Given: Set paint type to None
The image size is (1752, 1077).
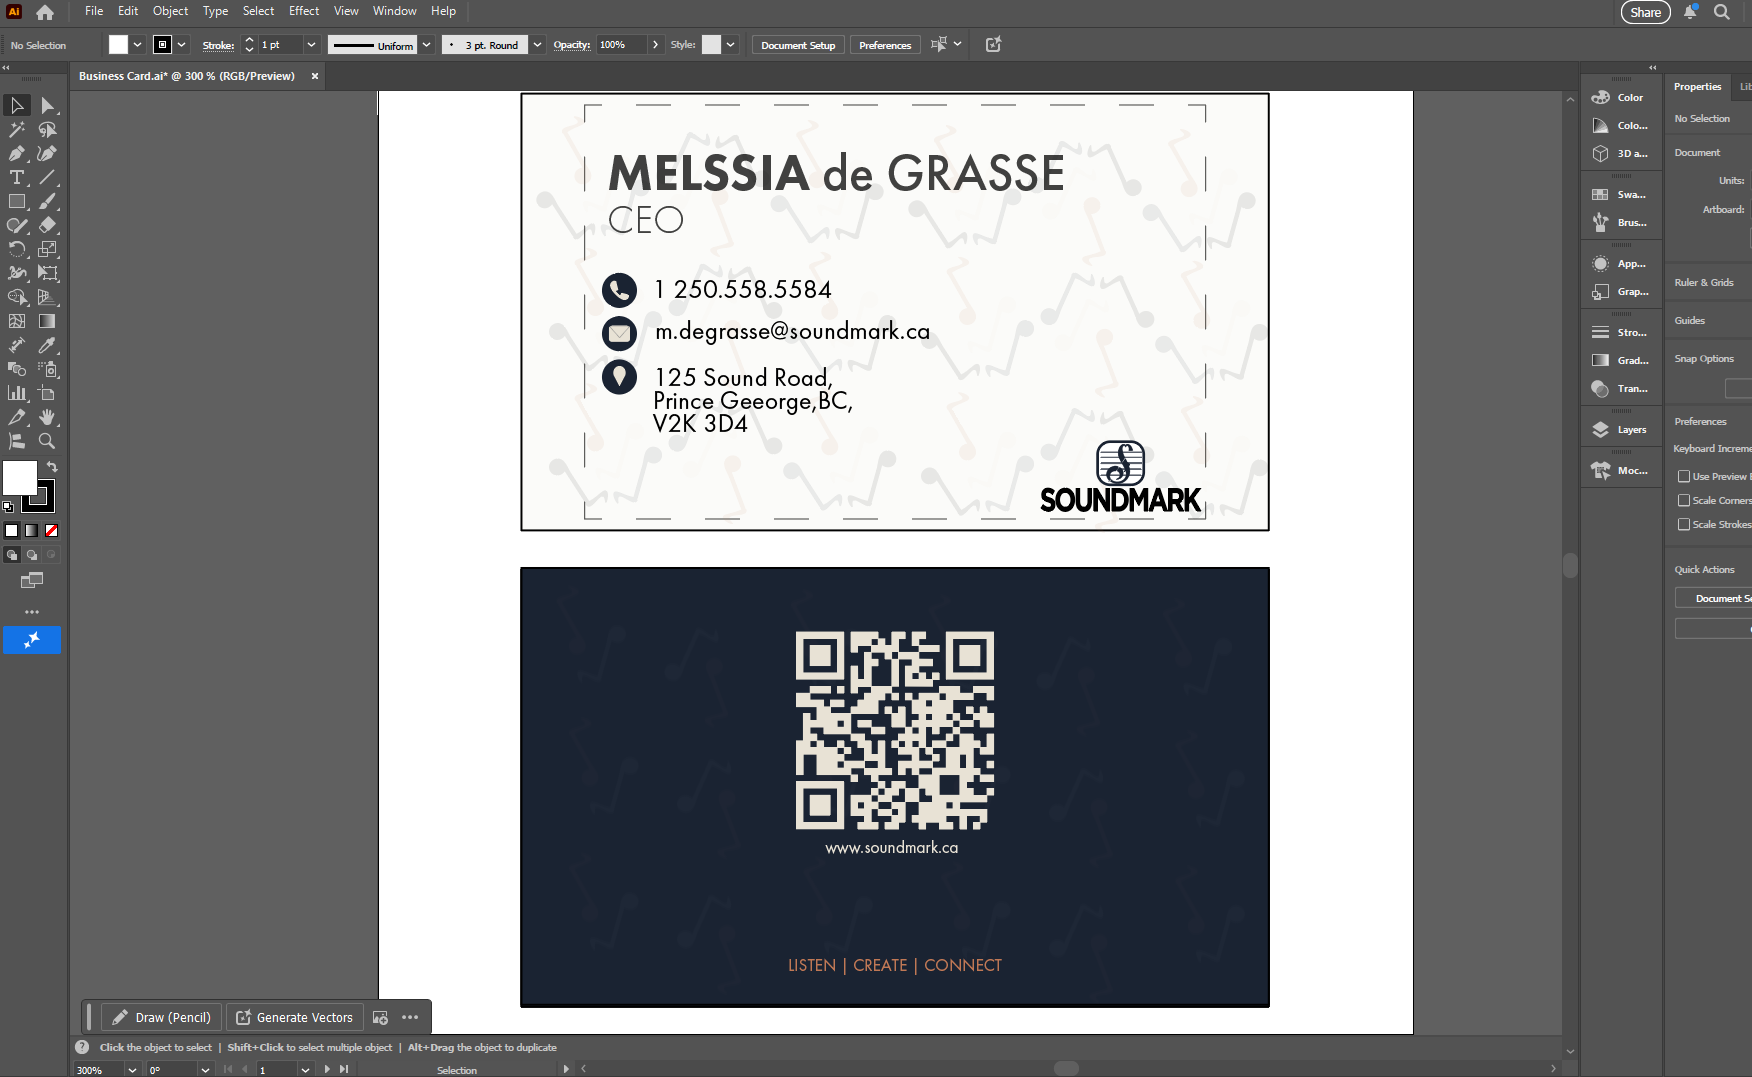Looking at the screenshot, I should 51,531.
